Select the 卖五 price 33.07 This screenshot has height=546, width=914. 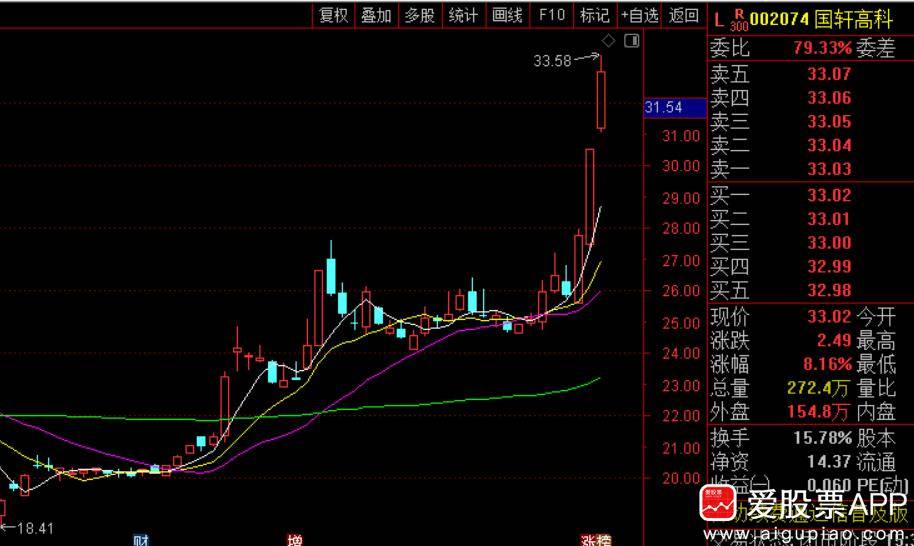pyautogui.click(x=829, y=74)
